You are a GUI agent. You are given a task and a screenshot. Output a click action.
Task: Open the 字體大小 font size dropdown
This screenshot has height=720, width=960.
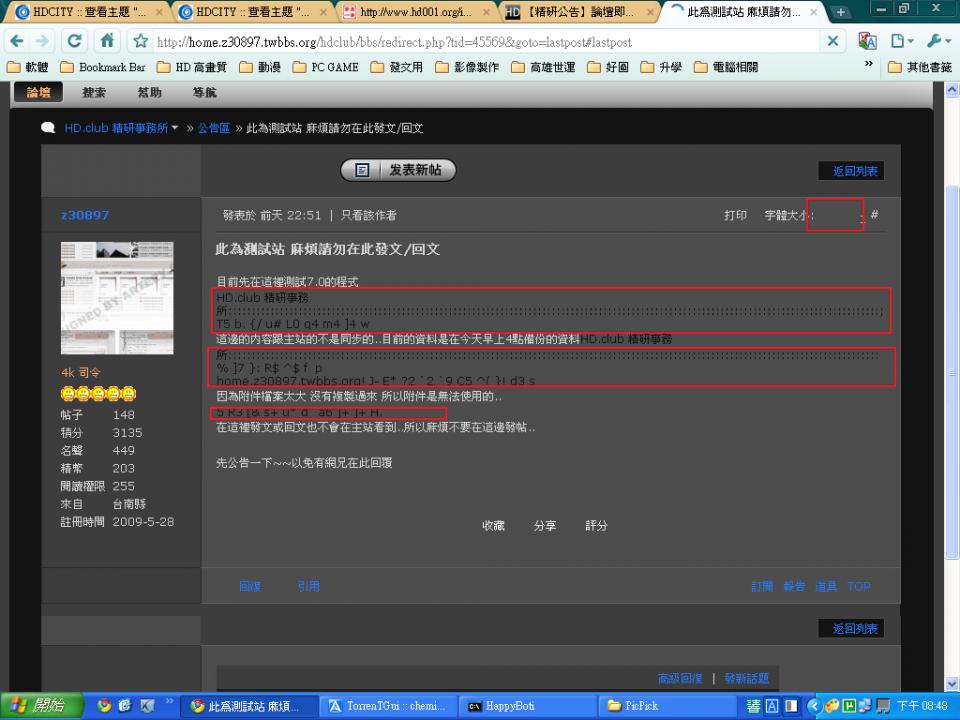click(x=836, y=215)
